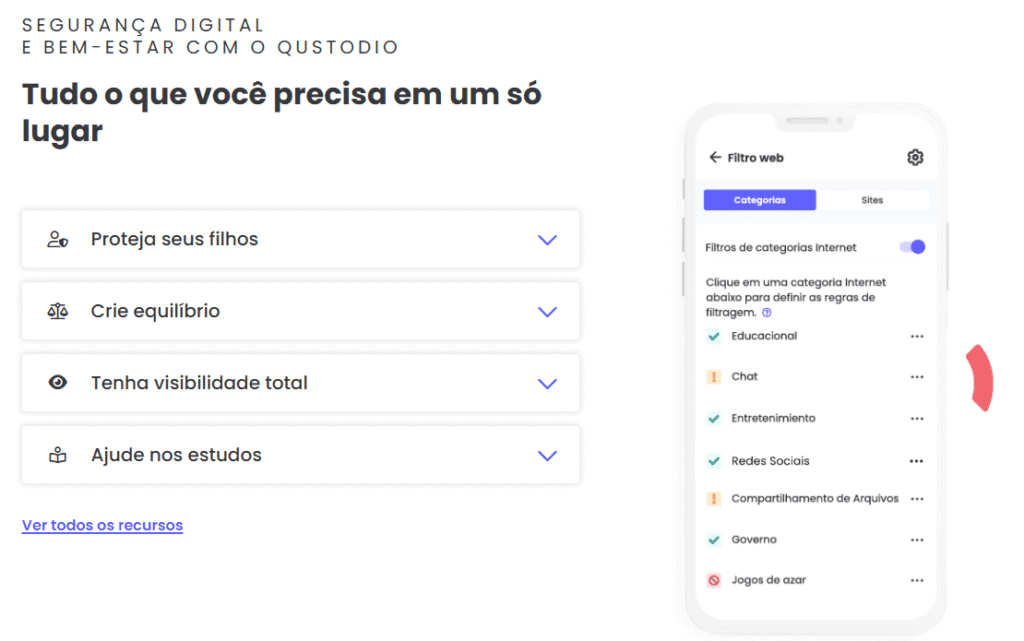Open the Ver todos os recursos link
1024x641 pixels.
102,525
